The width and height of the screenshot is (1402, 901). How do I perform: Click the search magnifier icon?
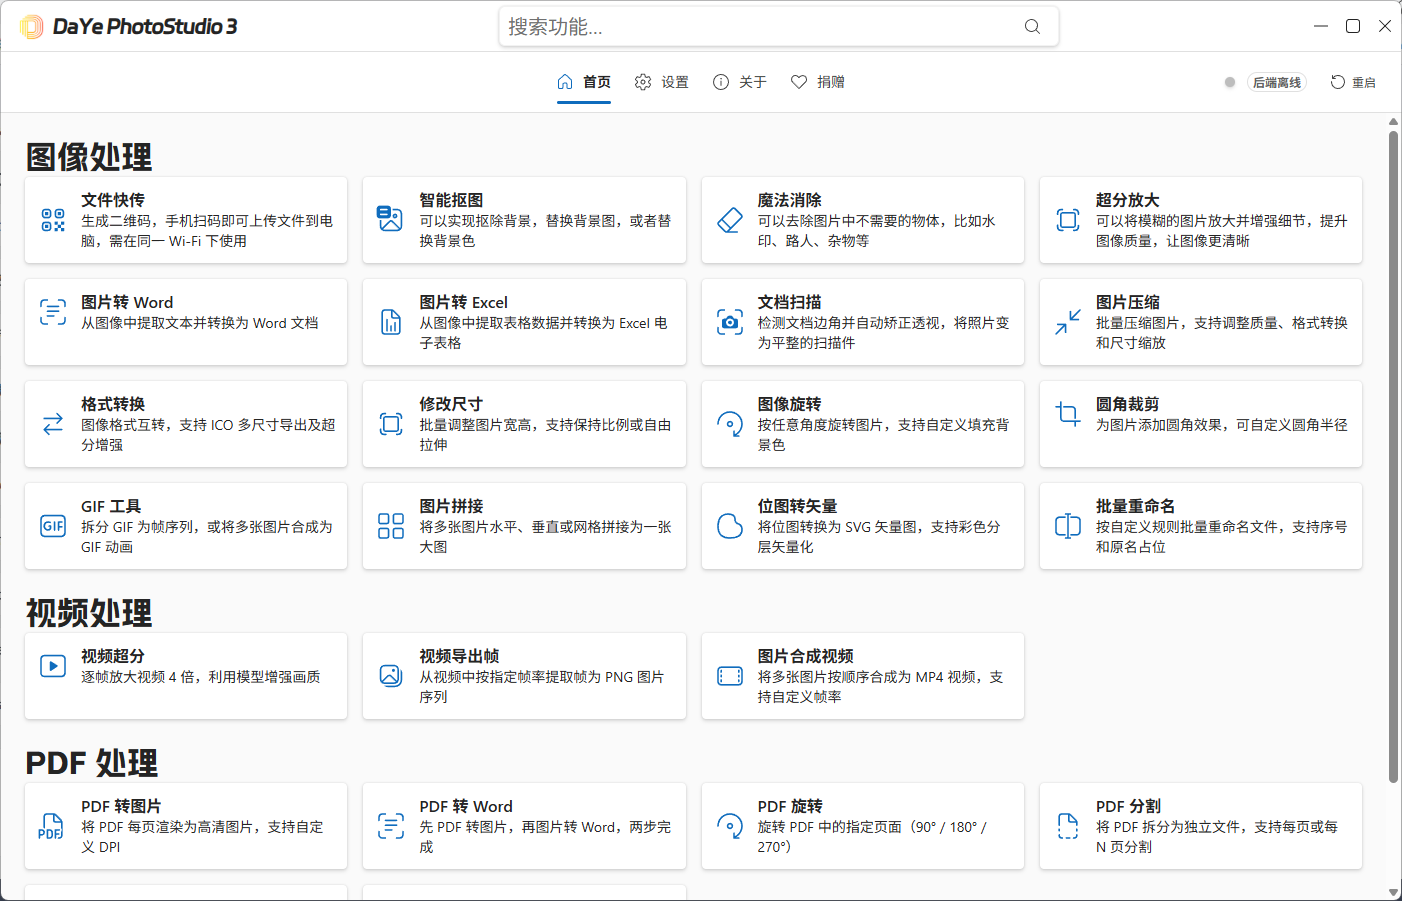coord(1032,27)
